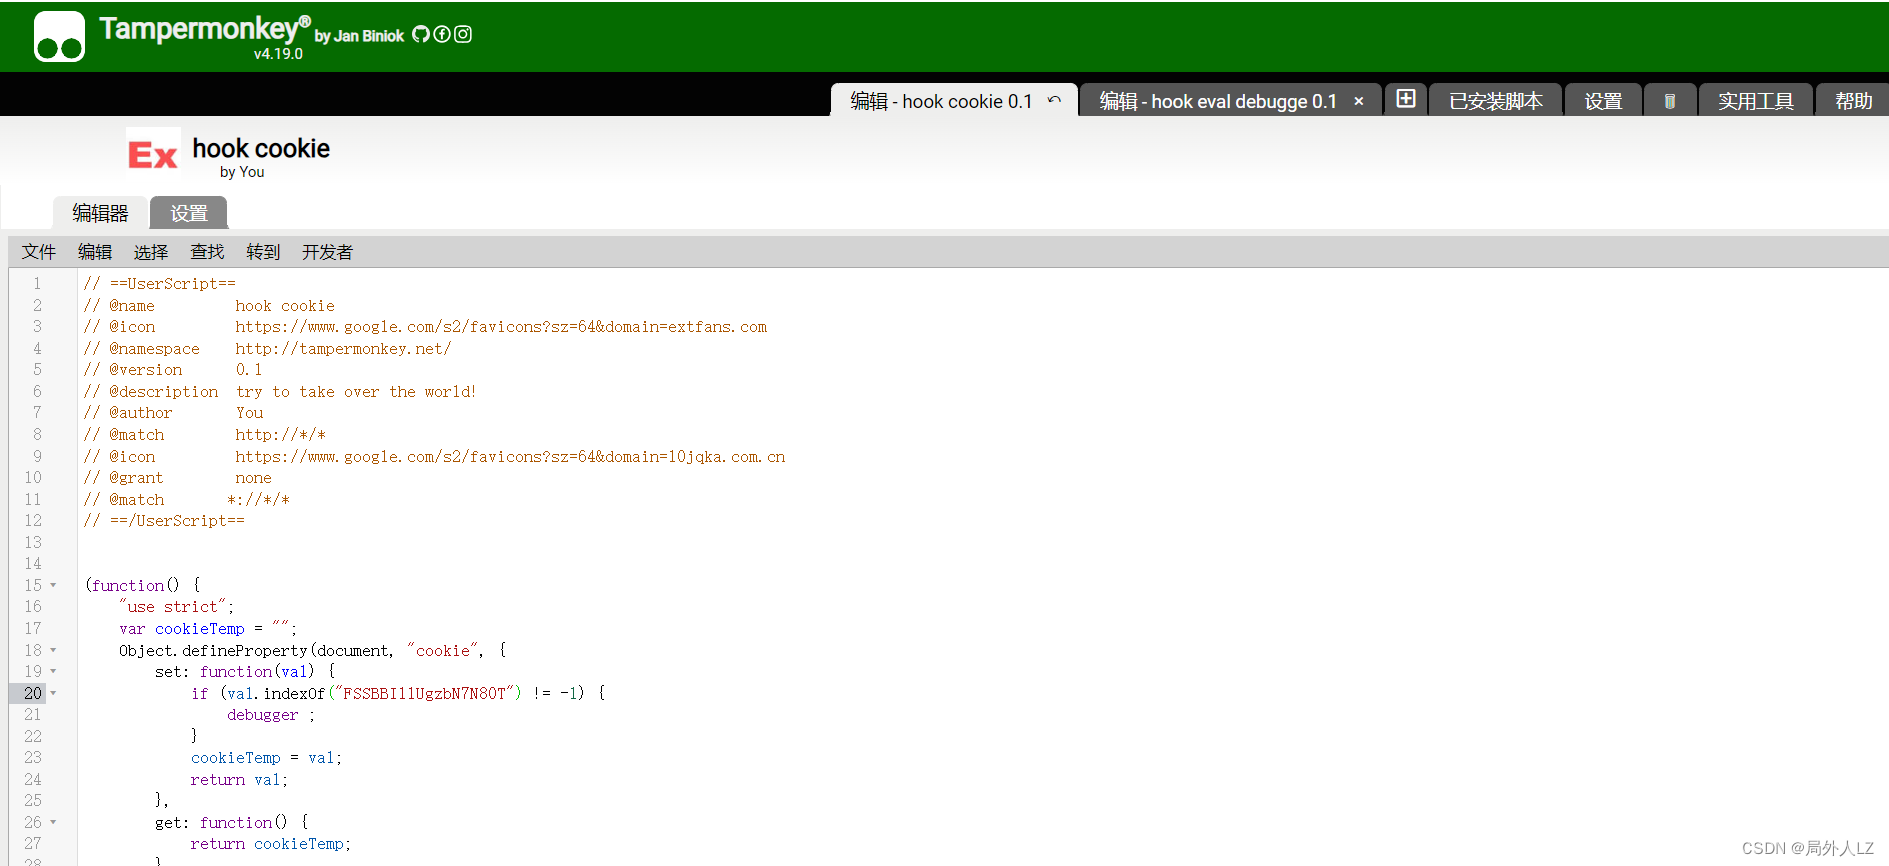Open the 设置 tab in top navigation
The width and height of the screenshot is (1889, 866).
click(x=1603, y=101)
